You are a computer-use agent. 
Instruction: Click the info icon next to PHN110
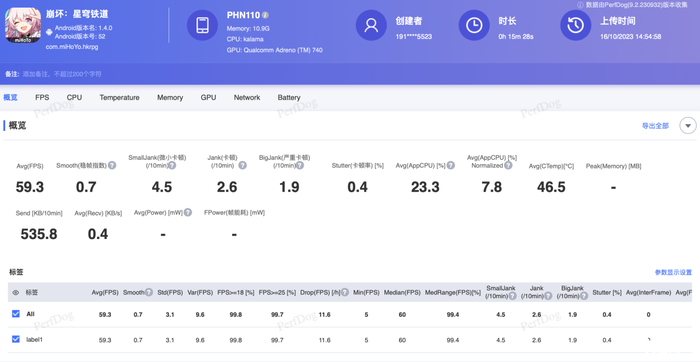tap(265, 15)
